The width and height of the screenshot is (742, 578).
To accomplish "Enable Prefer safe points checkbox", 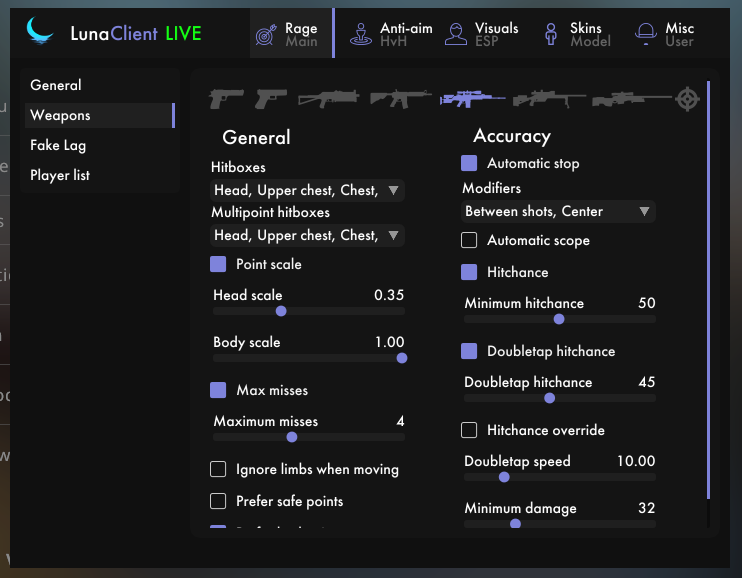I will click(218, 501).
